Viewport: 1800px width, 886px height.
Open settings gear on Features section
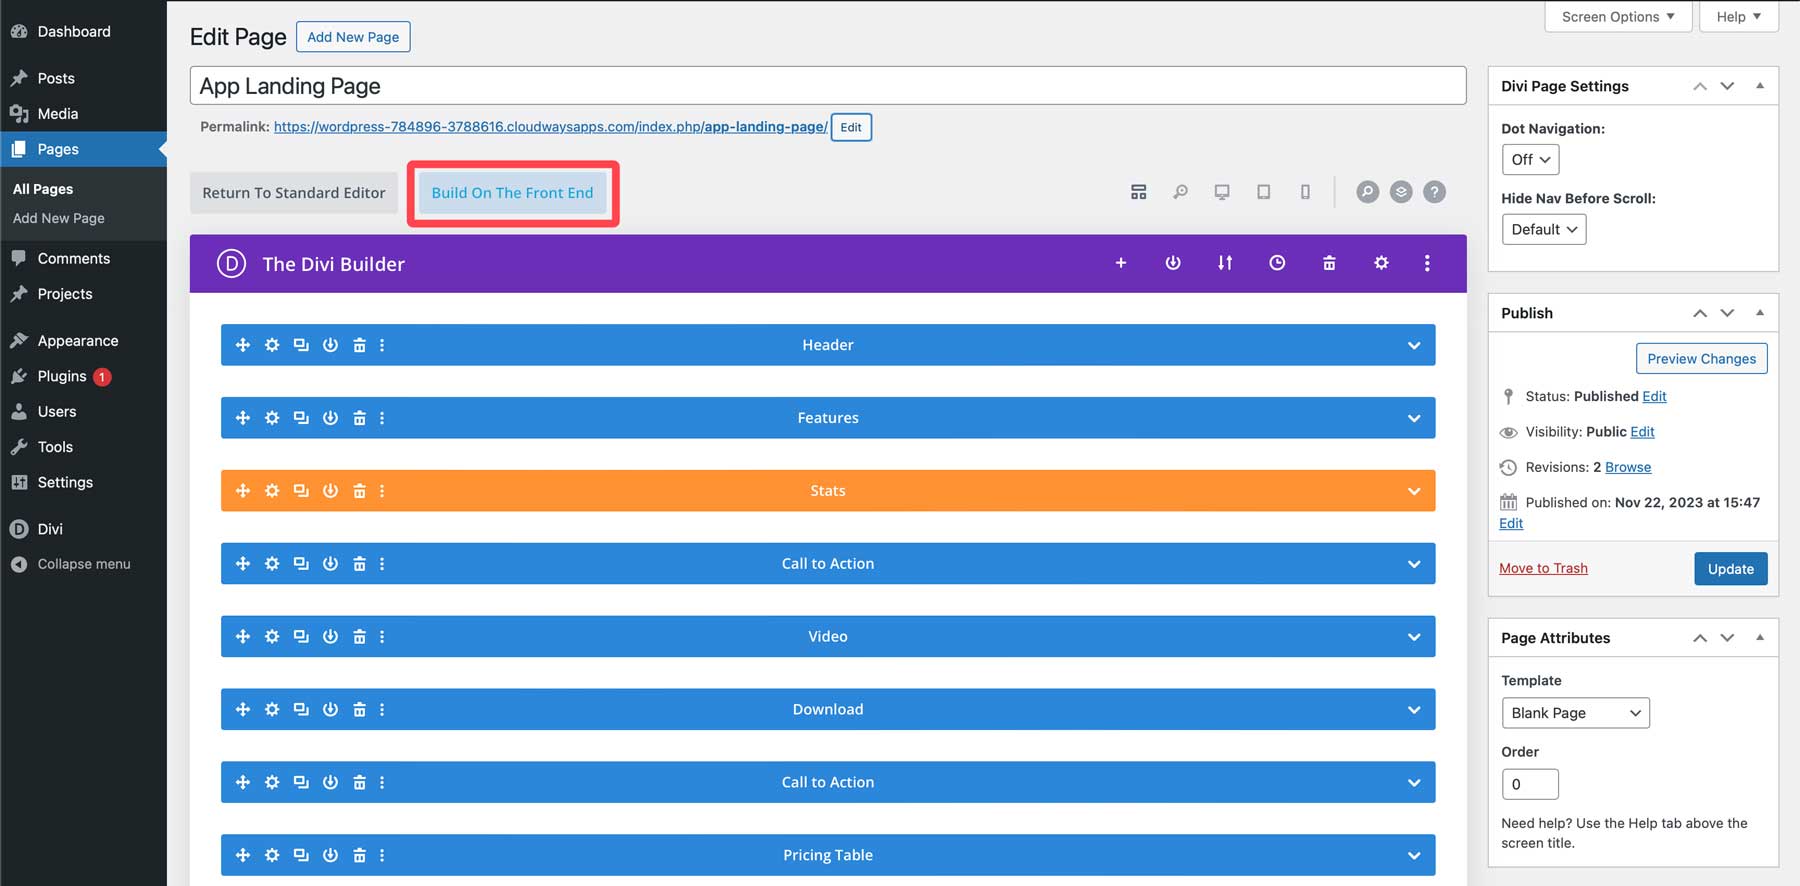click(272, 418)
